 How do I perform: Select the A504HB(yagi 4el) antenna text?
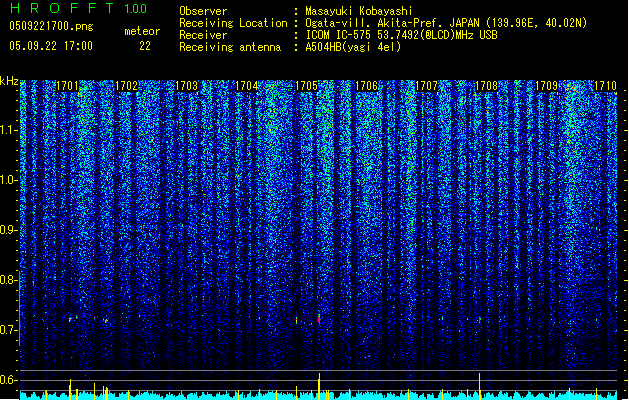[x=353, y=47]
